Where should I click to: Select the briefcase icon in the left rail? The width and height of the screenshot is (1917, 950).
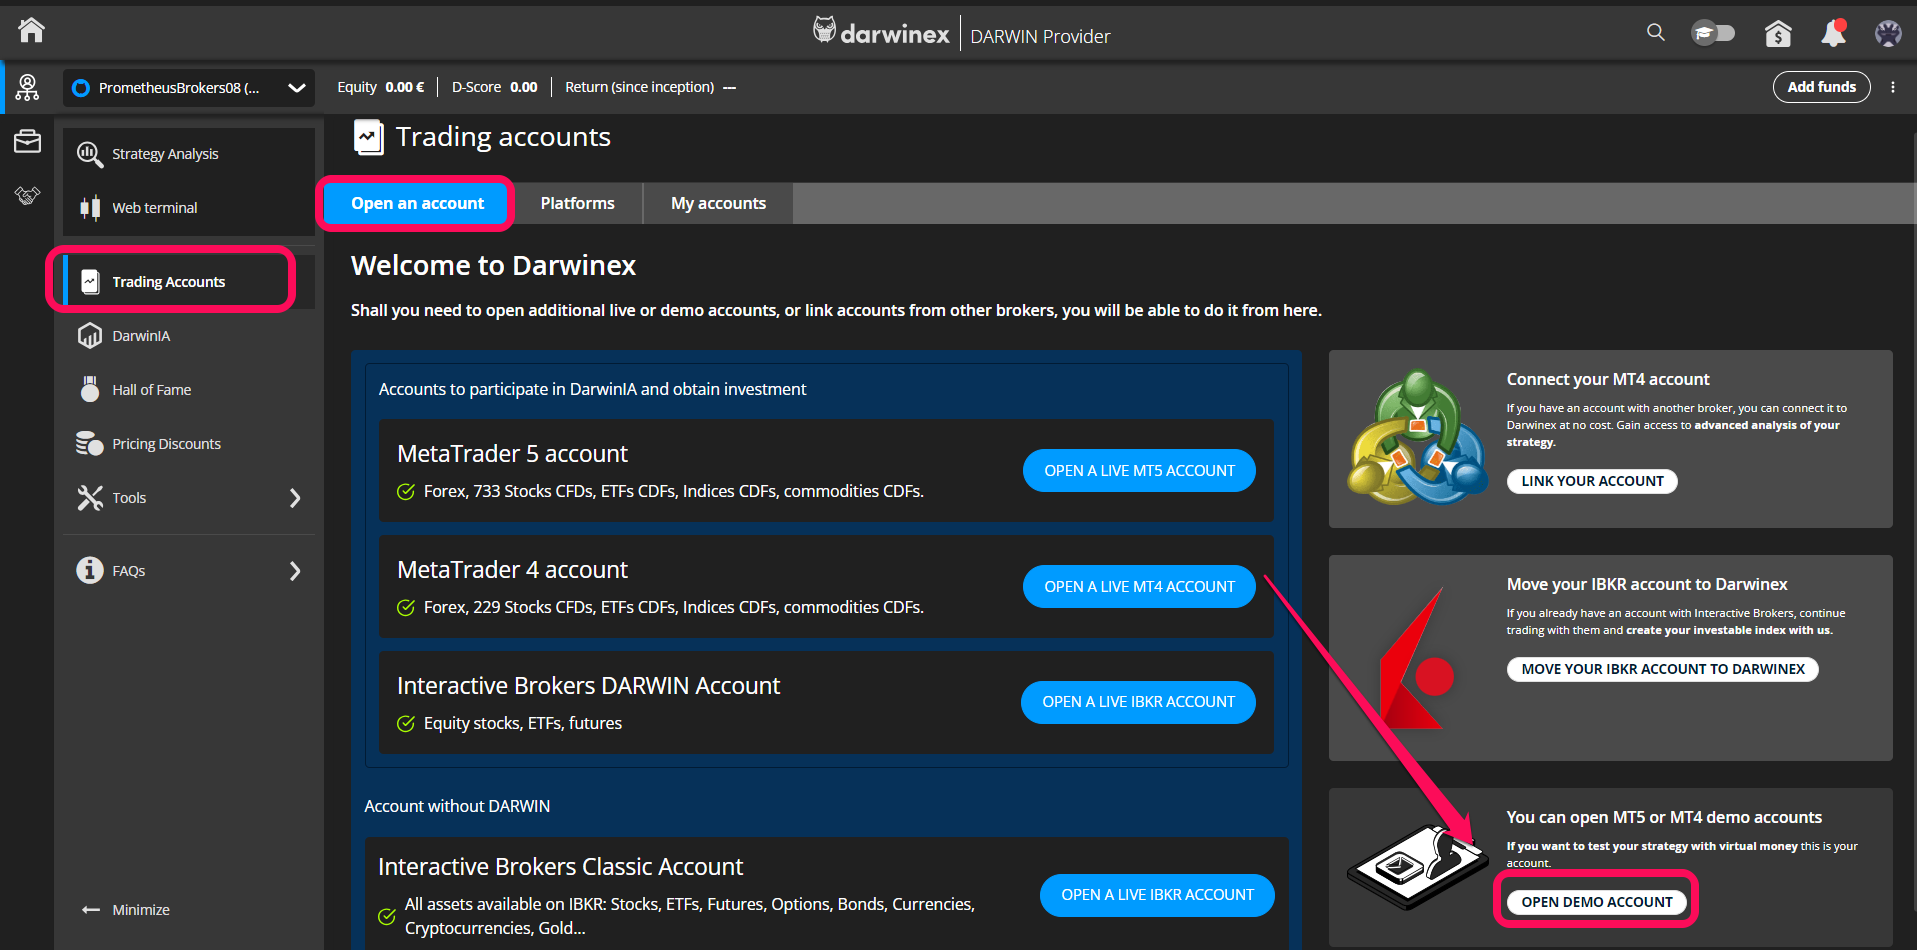pyautogui.click(x=27, y=142)
